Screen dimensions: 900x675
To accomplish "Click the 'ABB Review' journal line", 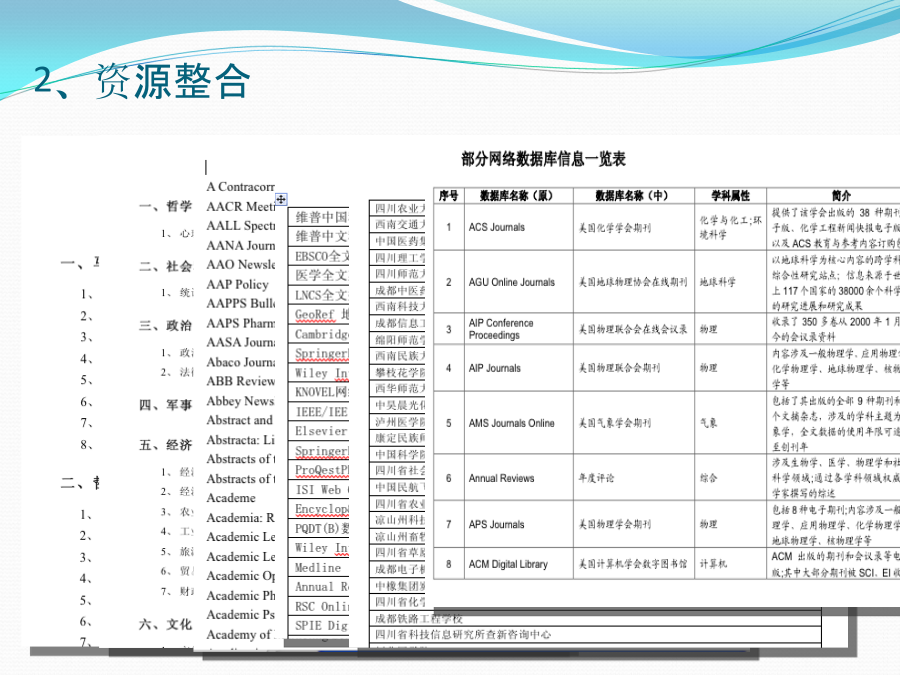I will [240, 381].
